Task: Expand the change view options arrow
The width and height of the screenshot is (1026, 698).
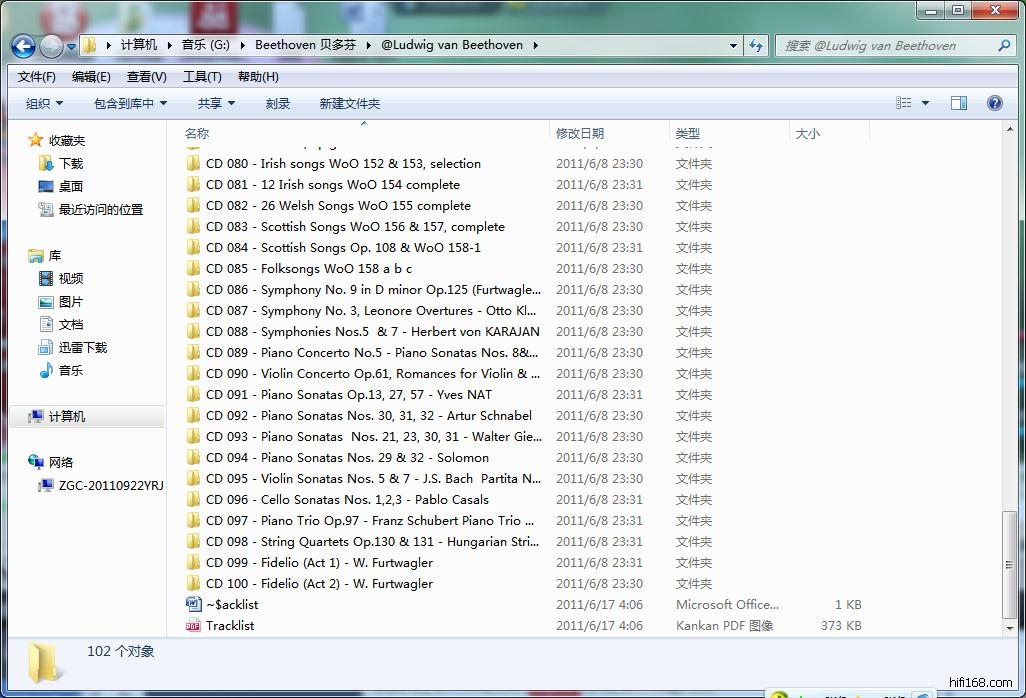Action: [x=925, y=104]
